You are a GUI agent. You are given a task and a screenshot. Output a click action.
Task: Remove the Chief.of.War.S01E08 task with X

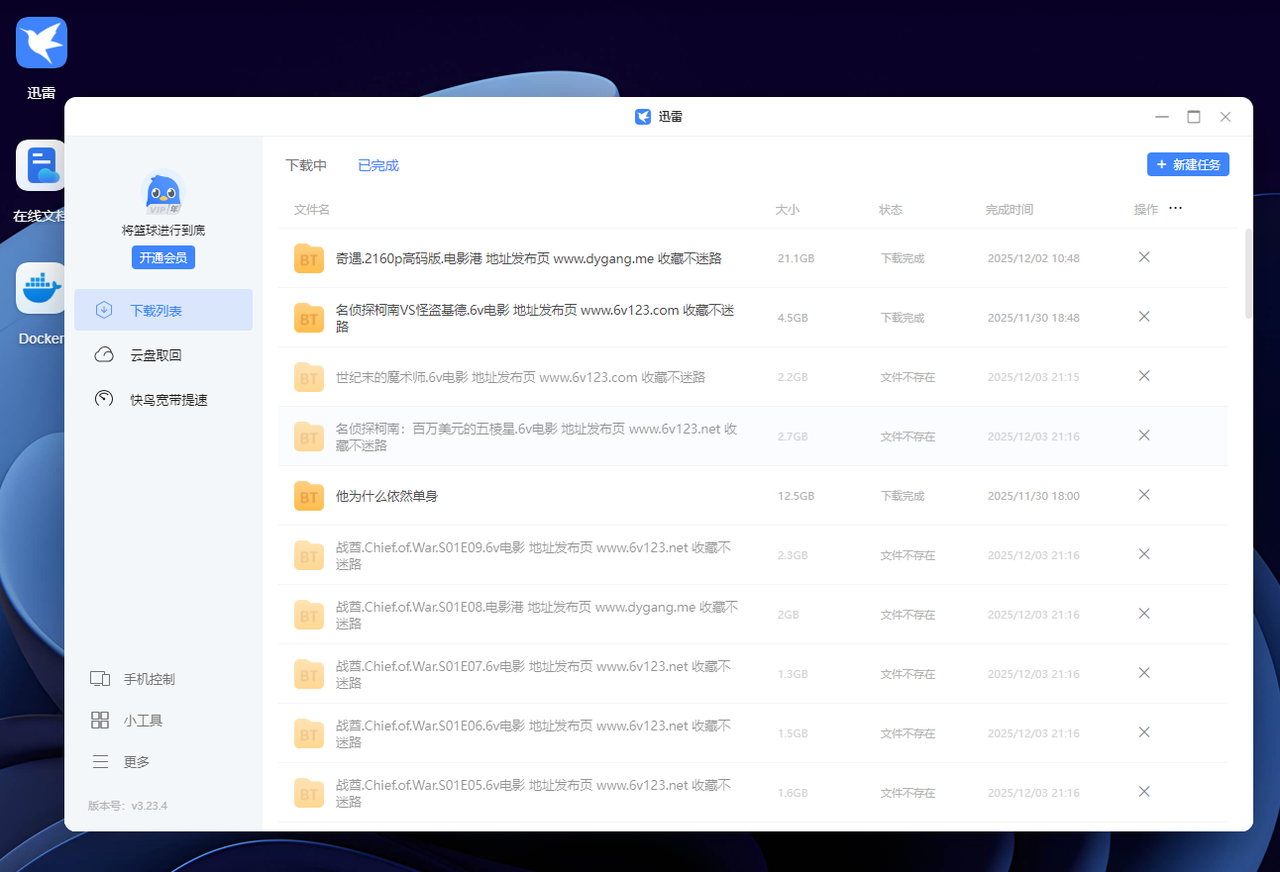tap(1145, 614)
